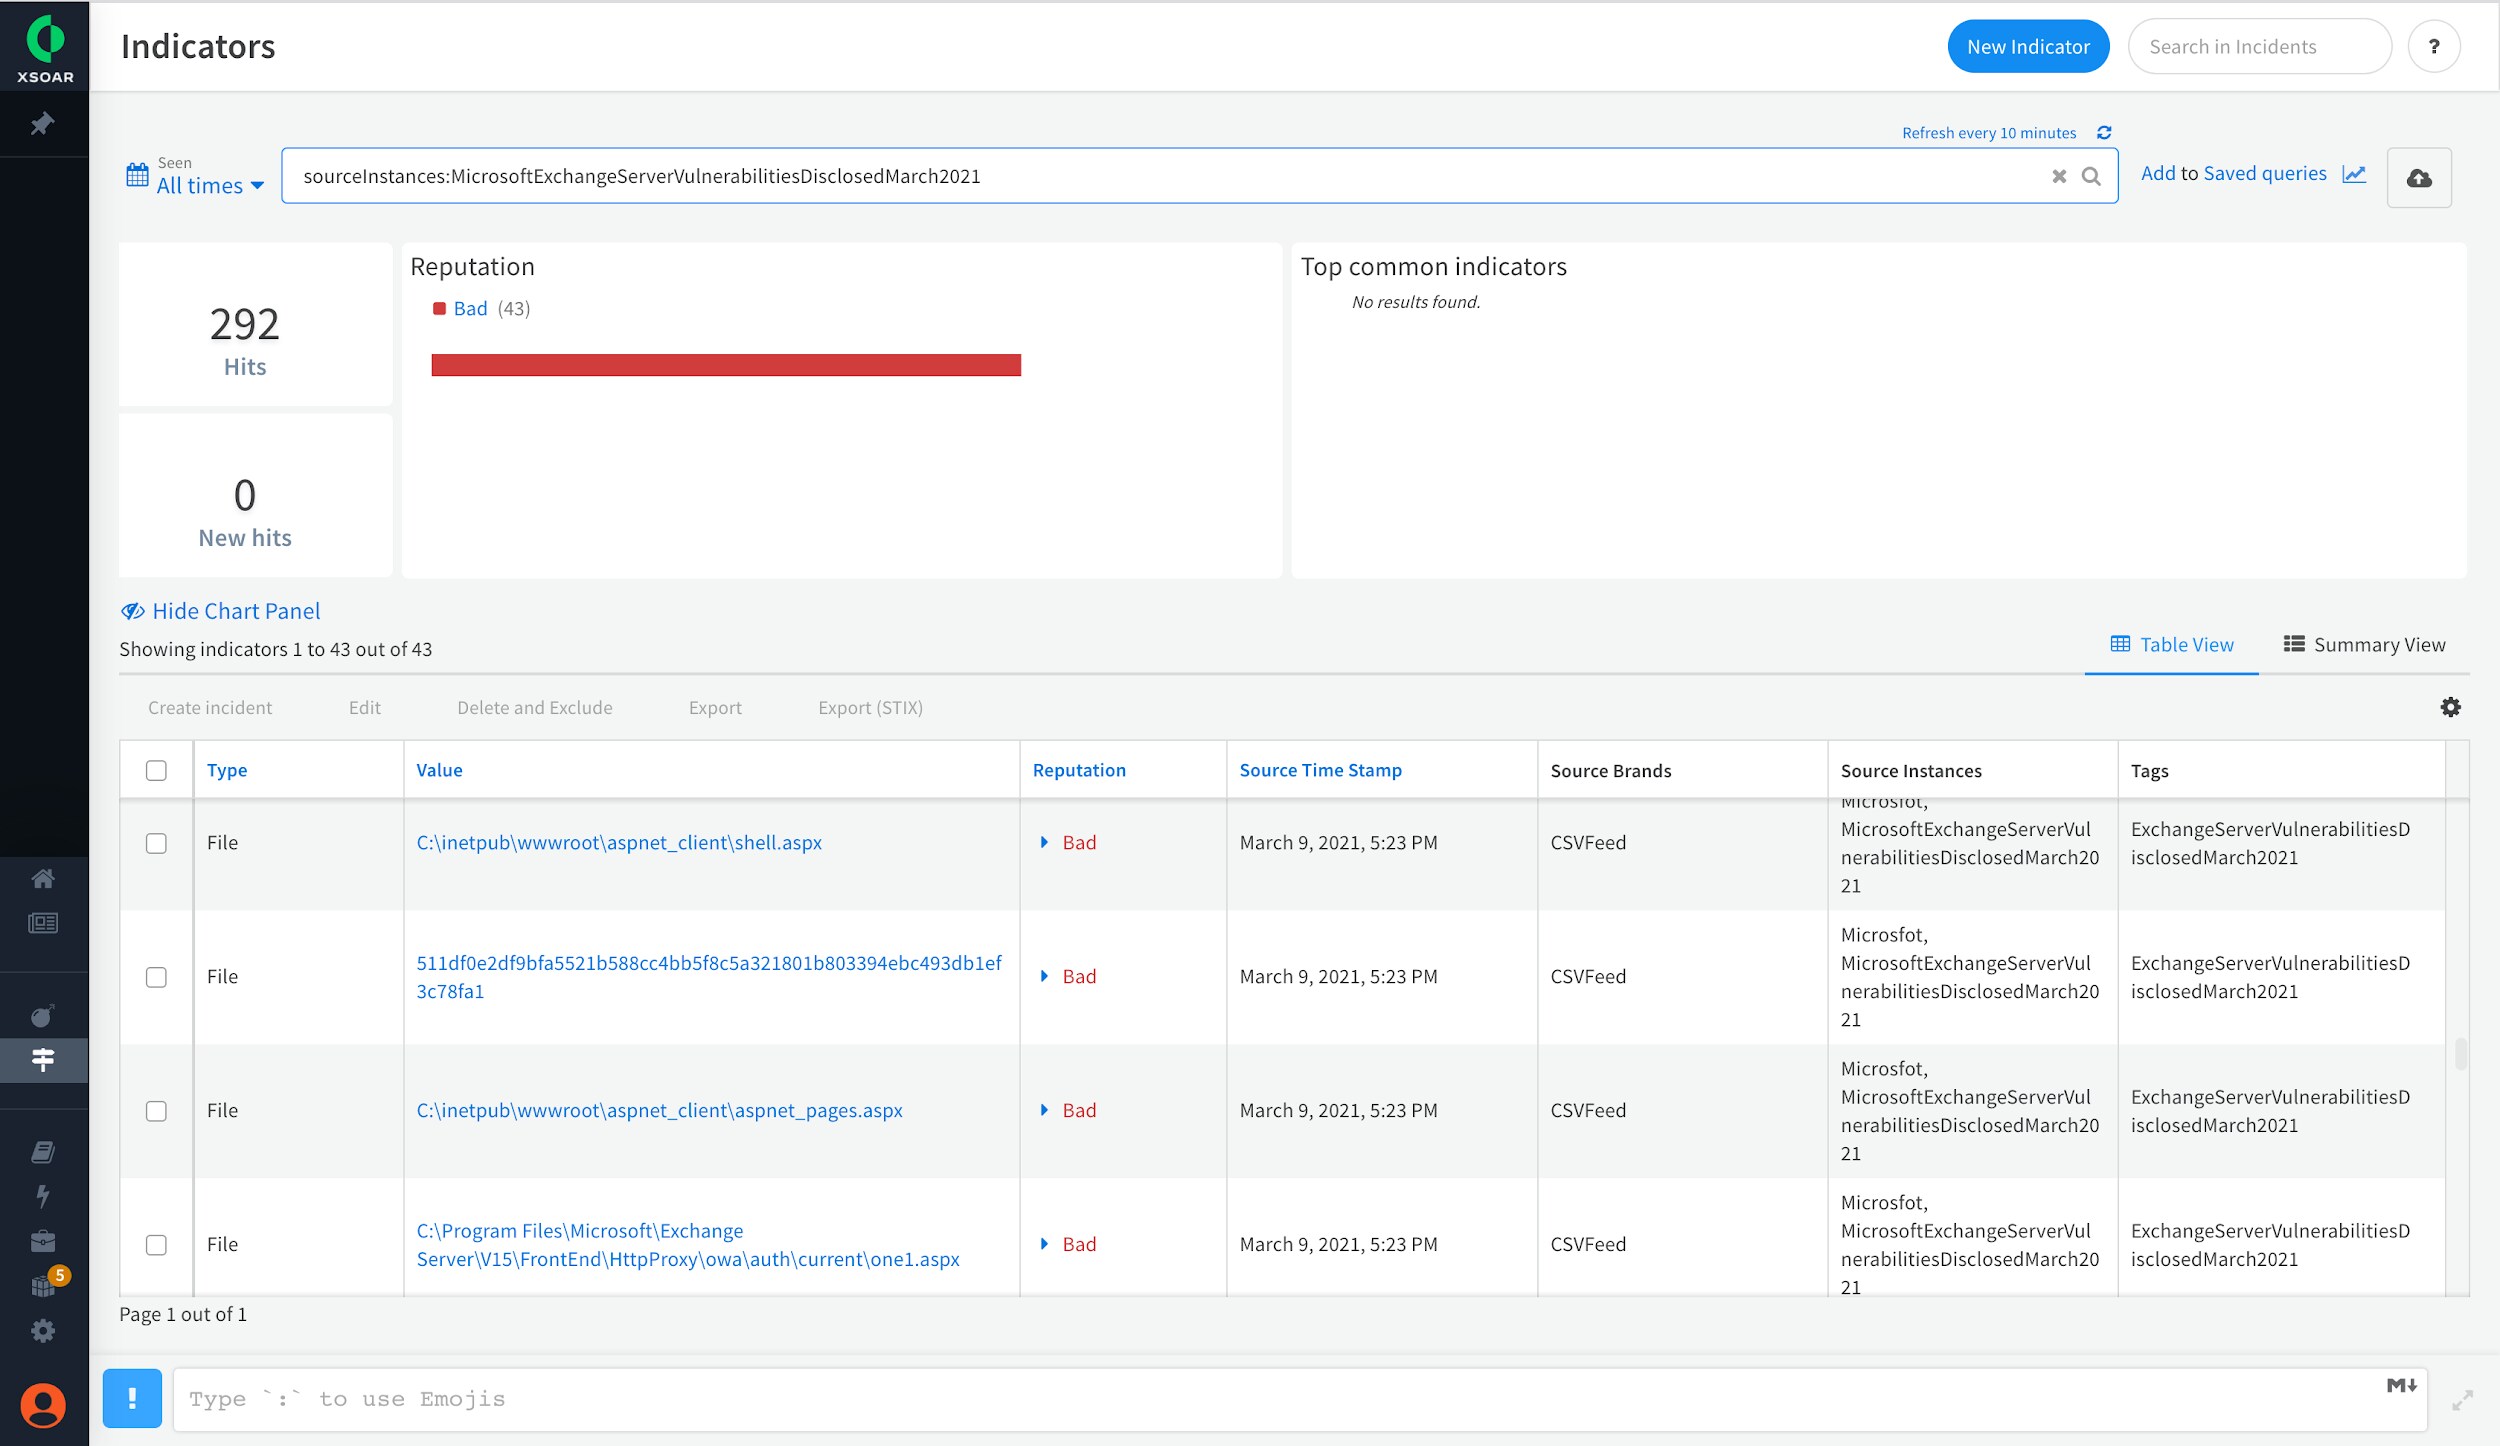Open the Home page from sidebar
Viewport: 2500px width, 1446px height.
click(43, 878)
